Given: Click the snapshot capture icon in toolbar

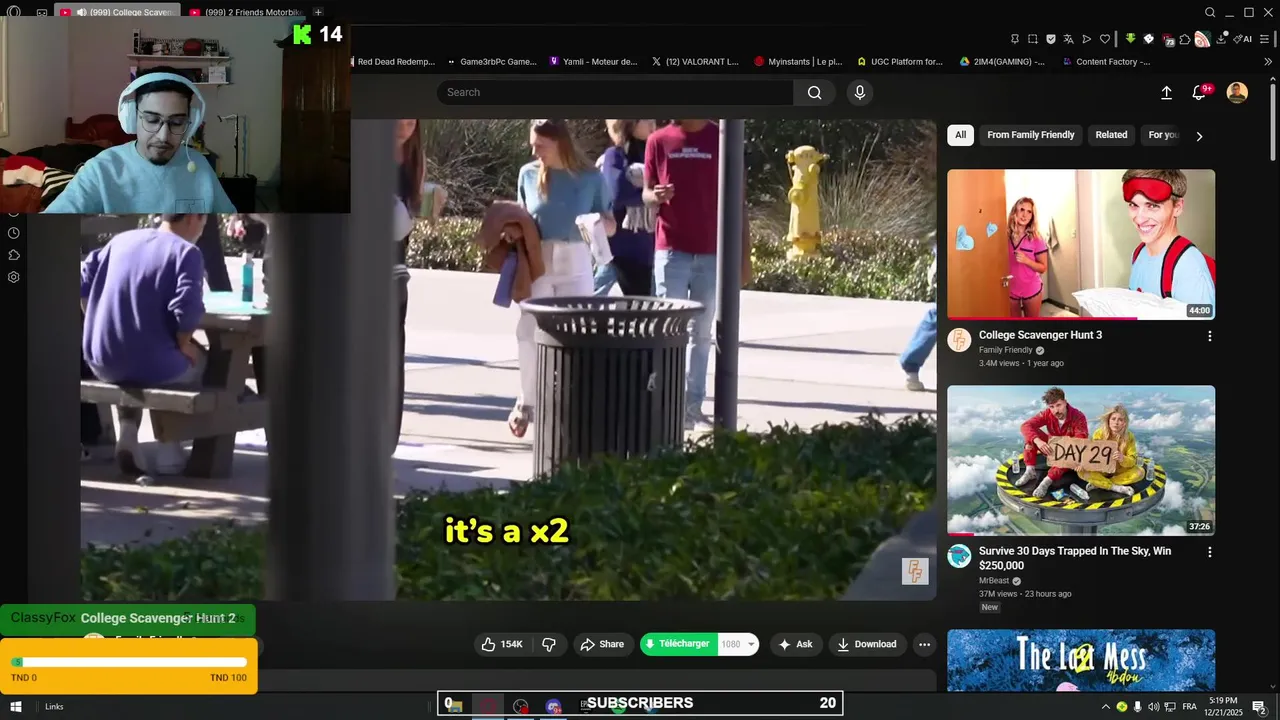Looking at the screenshot, I should pos(1033,39).
